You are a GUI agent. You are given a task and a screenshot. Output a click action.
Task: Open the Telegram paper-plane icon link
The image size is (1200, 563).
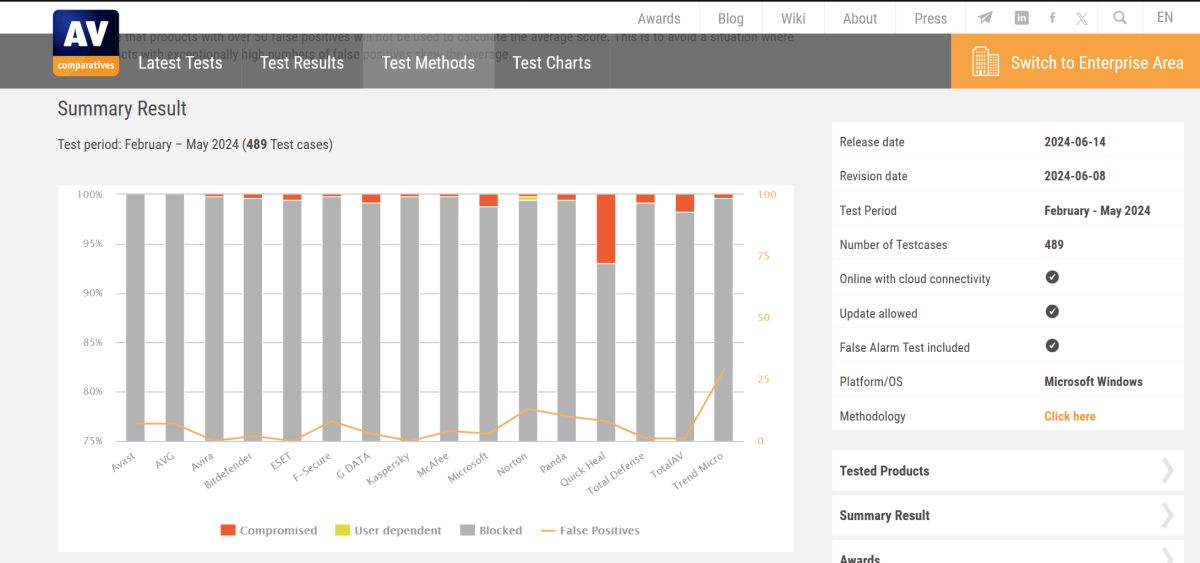[986, 18]
